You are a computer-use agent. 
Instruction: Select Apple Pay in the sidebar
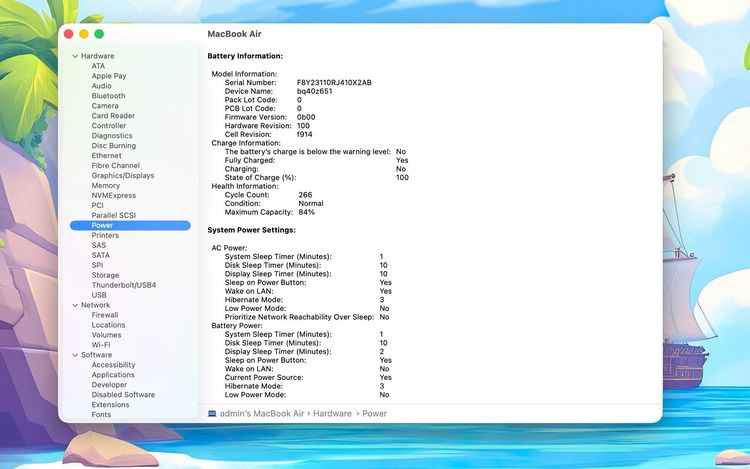109,76
